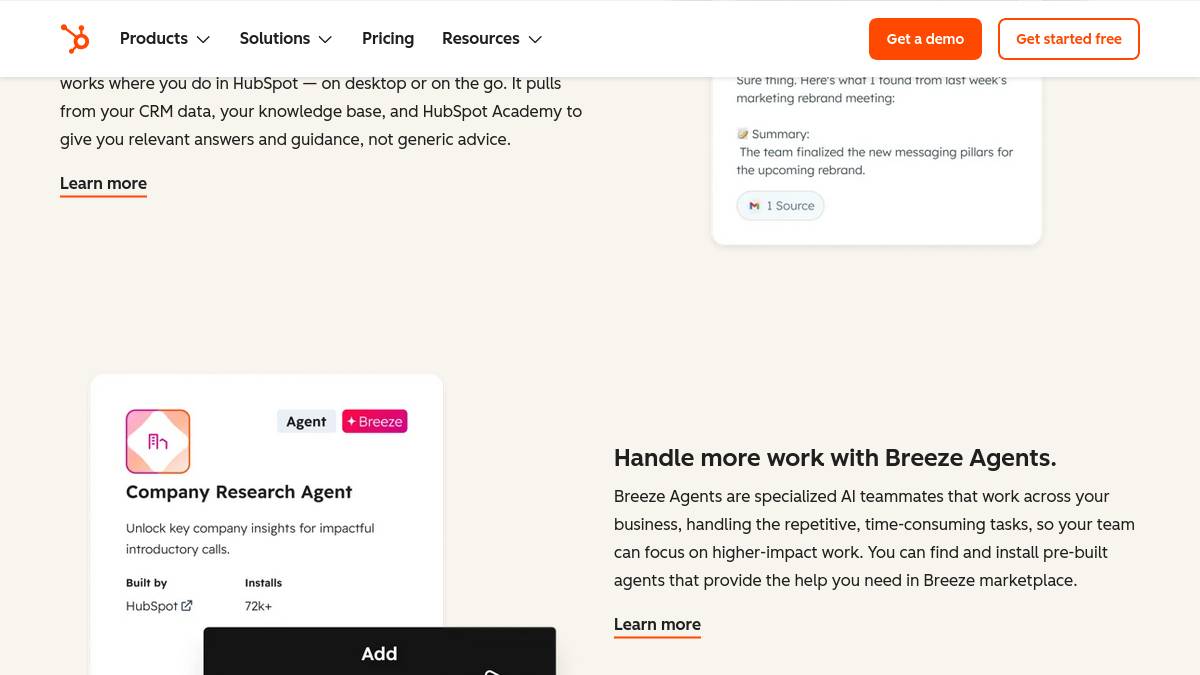Follow Learn more under the Breeze Agents paragraph
The image size is (1200, 675).
[657, 625]
